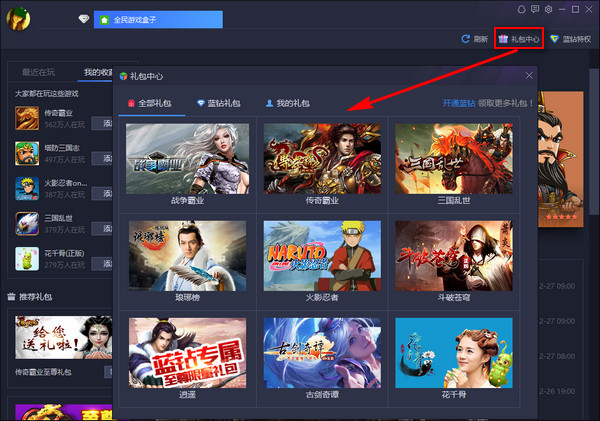The image size is (600, 421).
Task: Click the 开通蓝钻 link
Action: click(459, 103)
